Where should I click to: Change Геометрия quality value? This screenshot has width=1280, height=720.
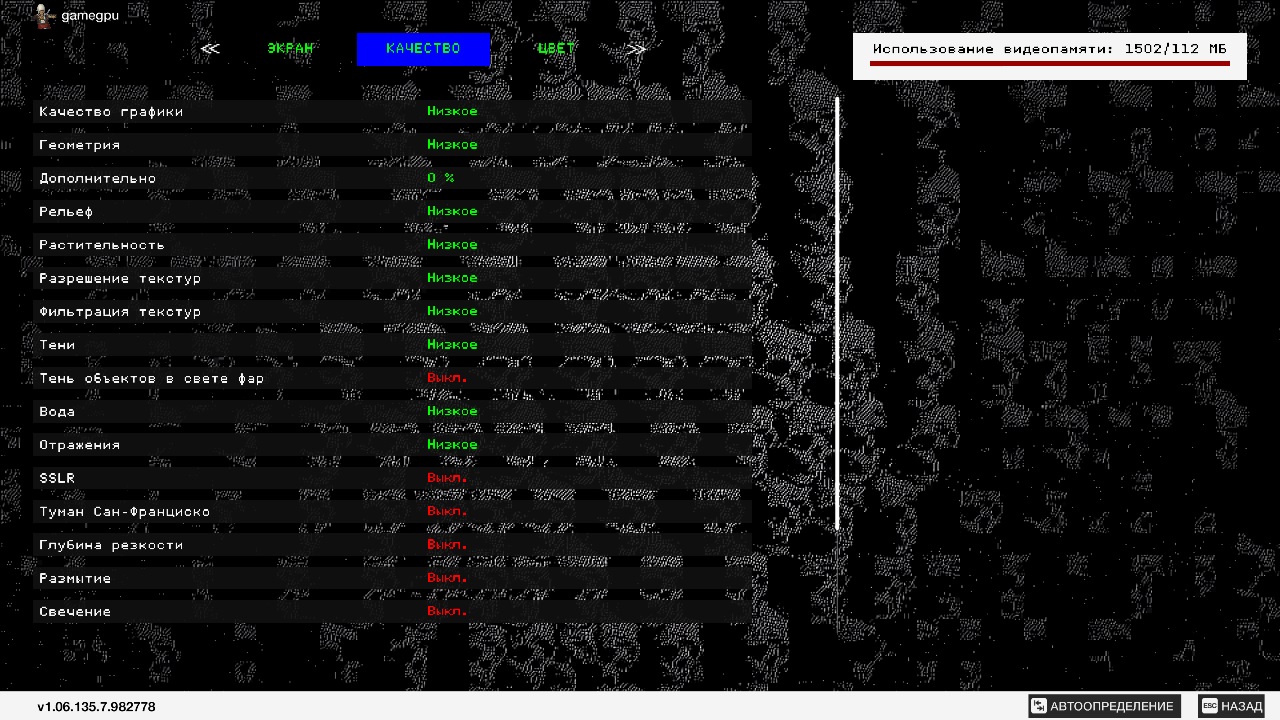point(452,145)
